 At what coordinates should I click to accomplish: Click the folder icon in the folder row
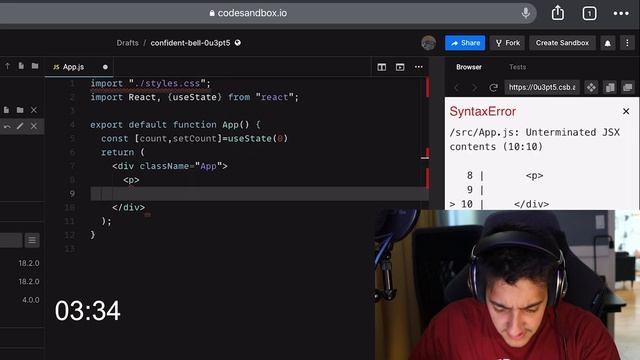point(20,110)
